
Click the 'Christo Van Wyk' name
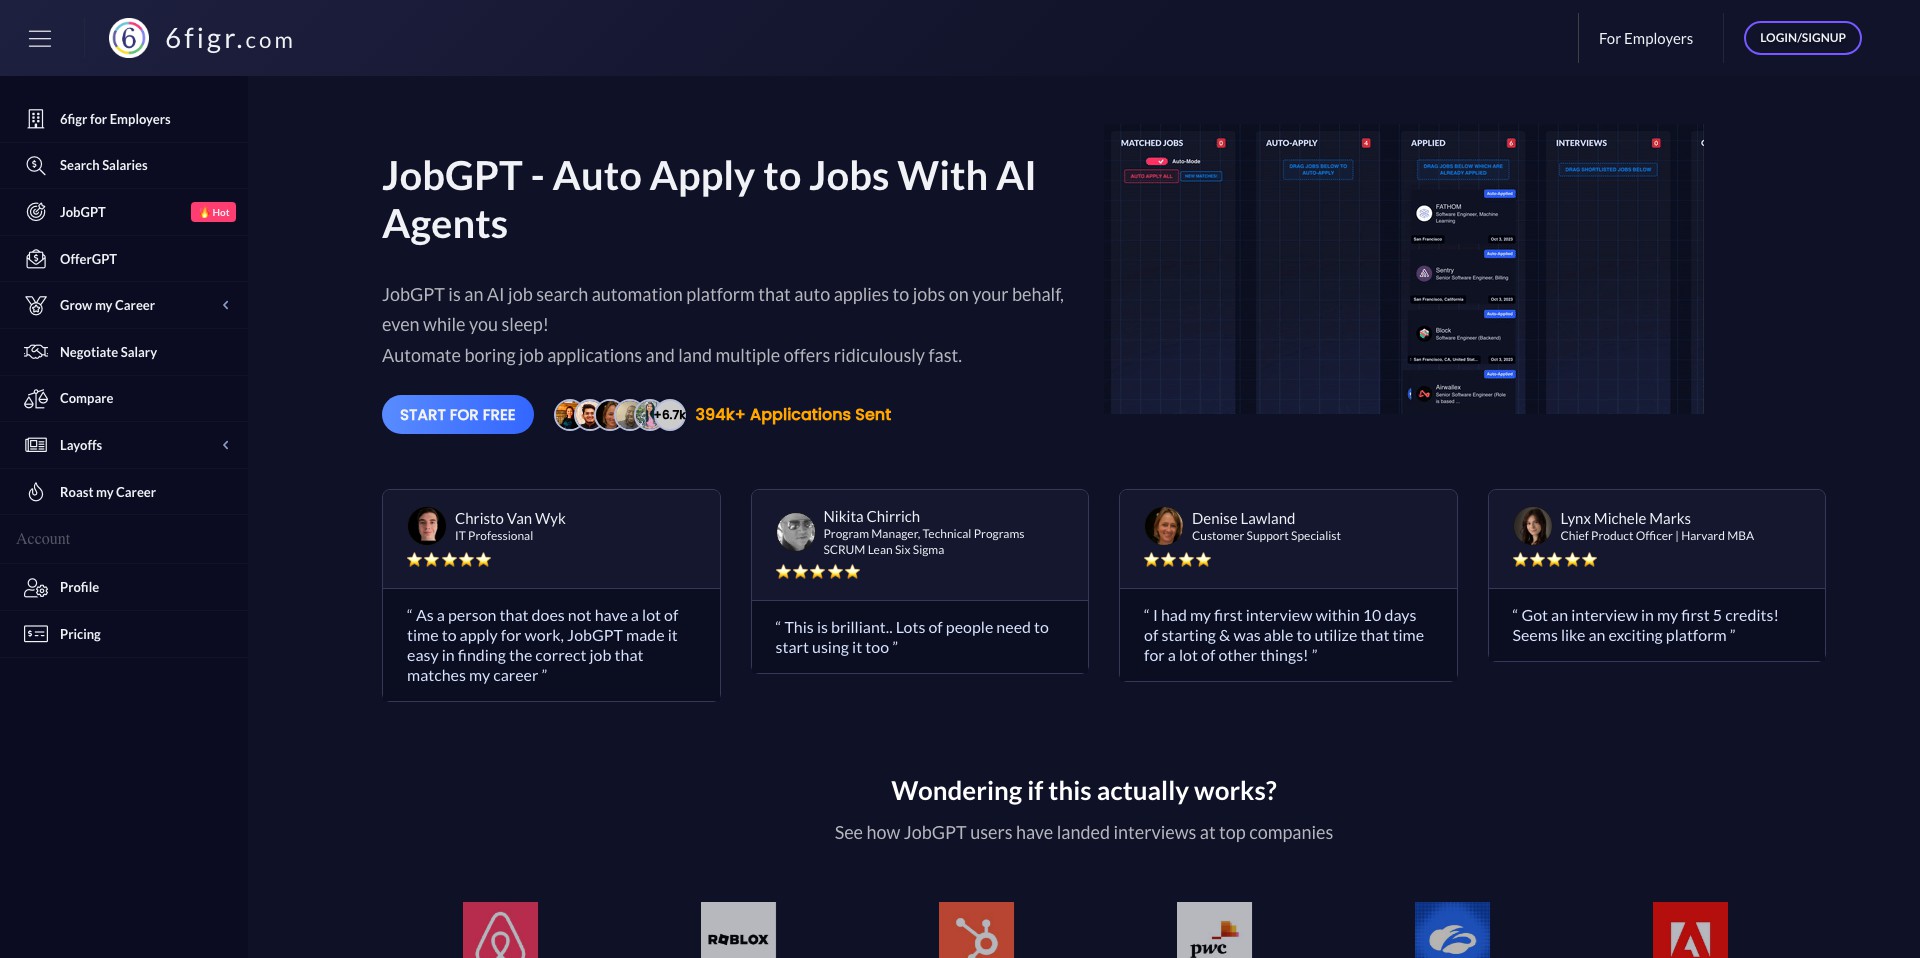(x=510, y=518)
